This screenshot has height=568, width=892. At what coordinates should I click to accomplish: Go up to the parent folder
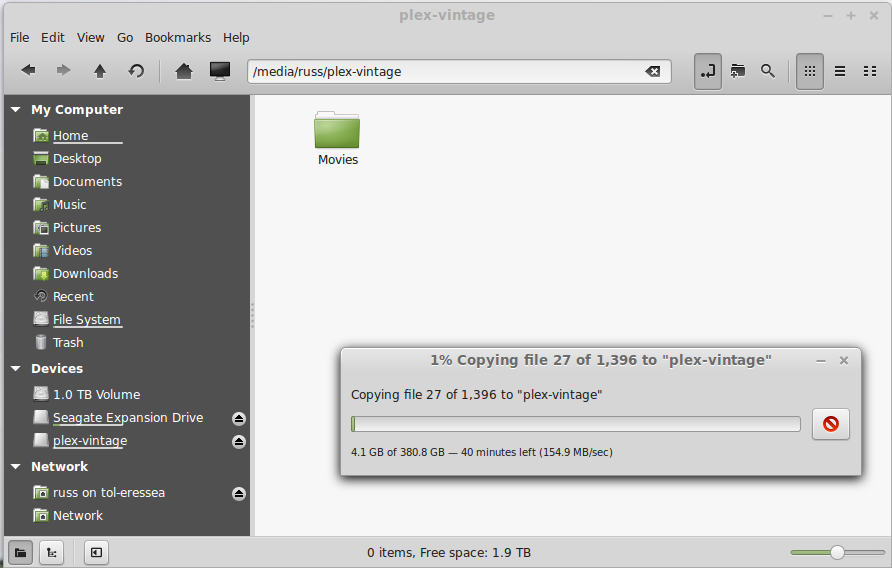pyautogui.click(x=100, y=71)
